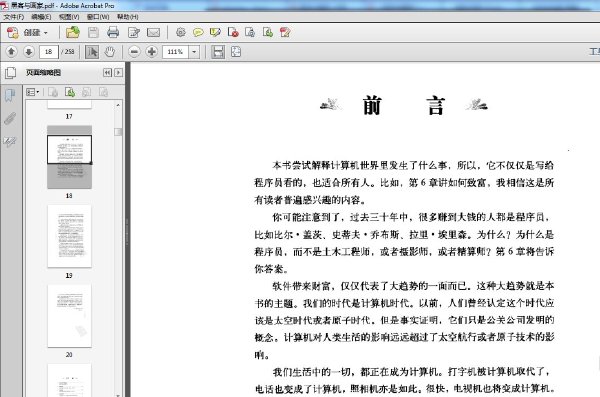Activate the Hand pan tool
This screenshot has height=397, width=600.
click(x=110, y=52)
